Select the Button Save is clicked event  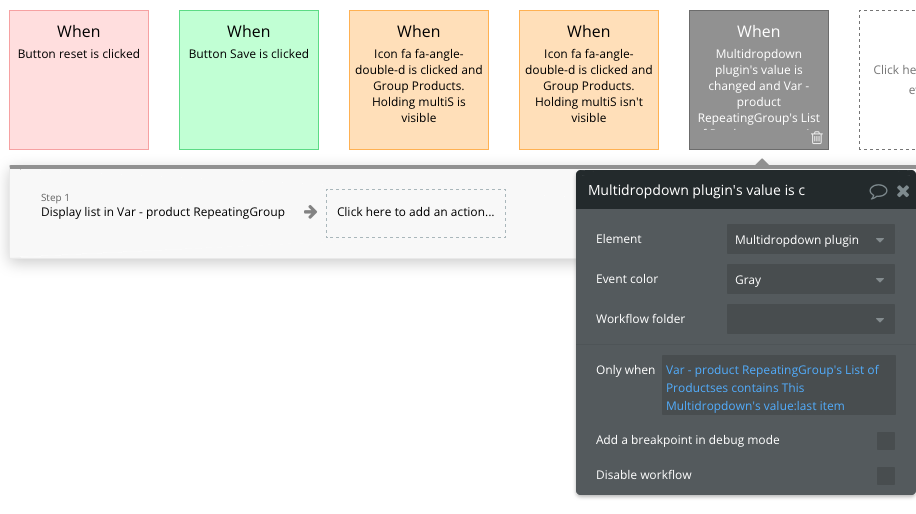[x=249, y=80]
